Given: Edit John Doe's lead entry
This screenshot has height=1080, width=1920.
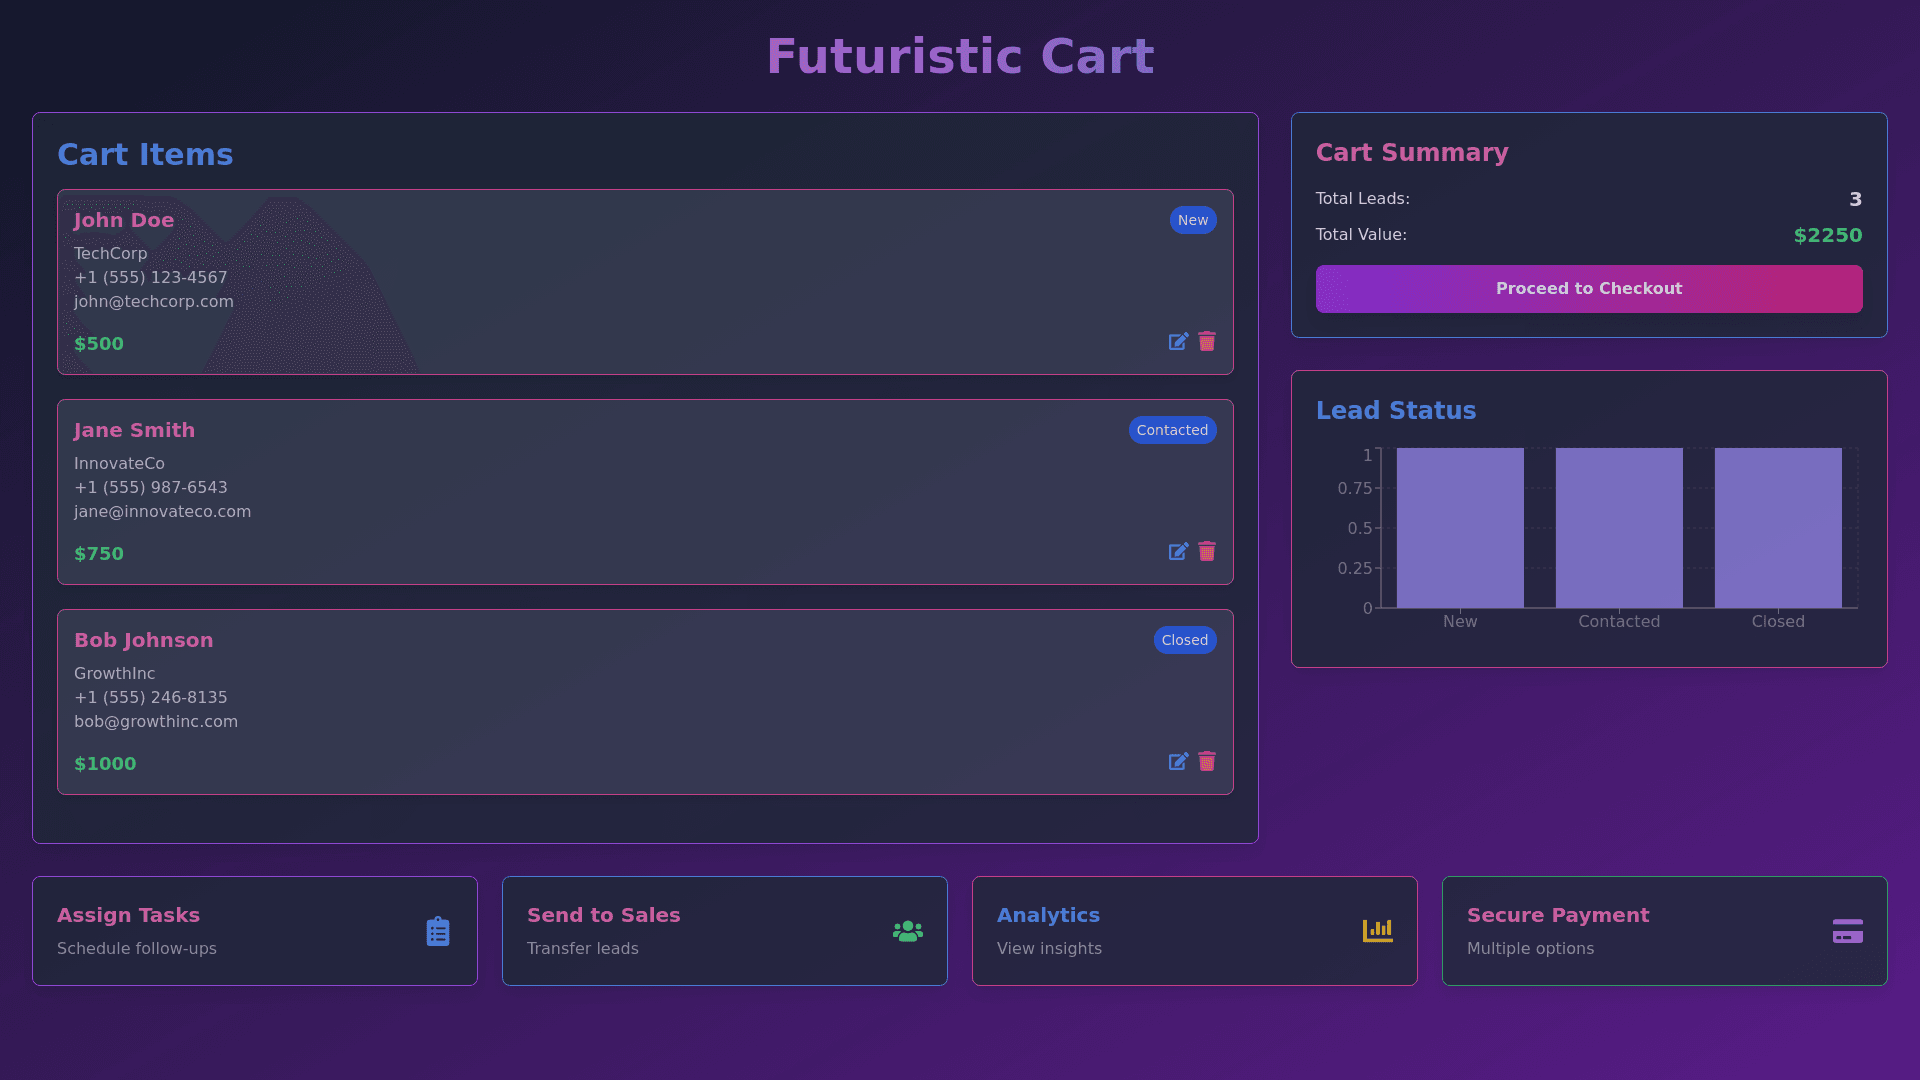Looking at the screenshot, I should click(x=1178, y=342).
